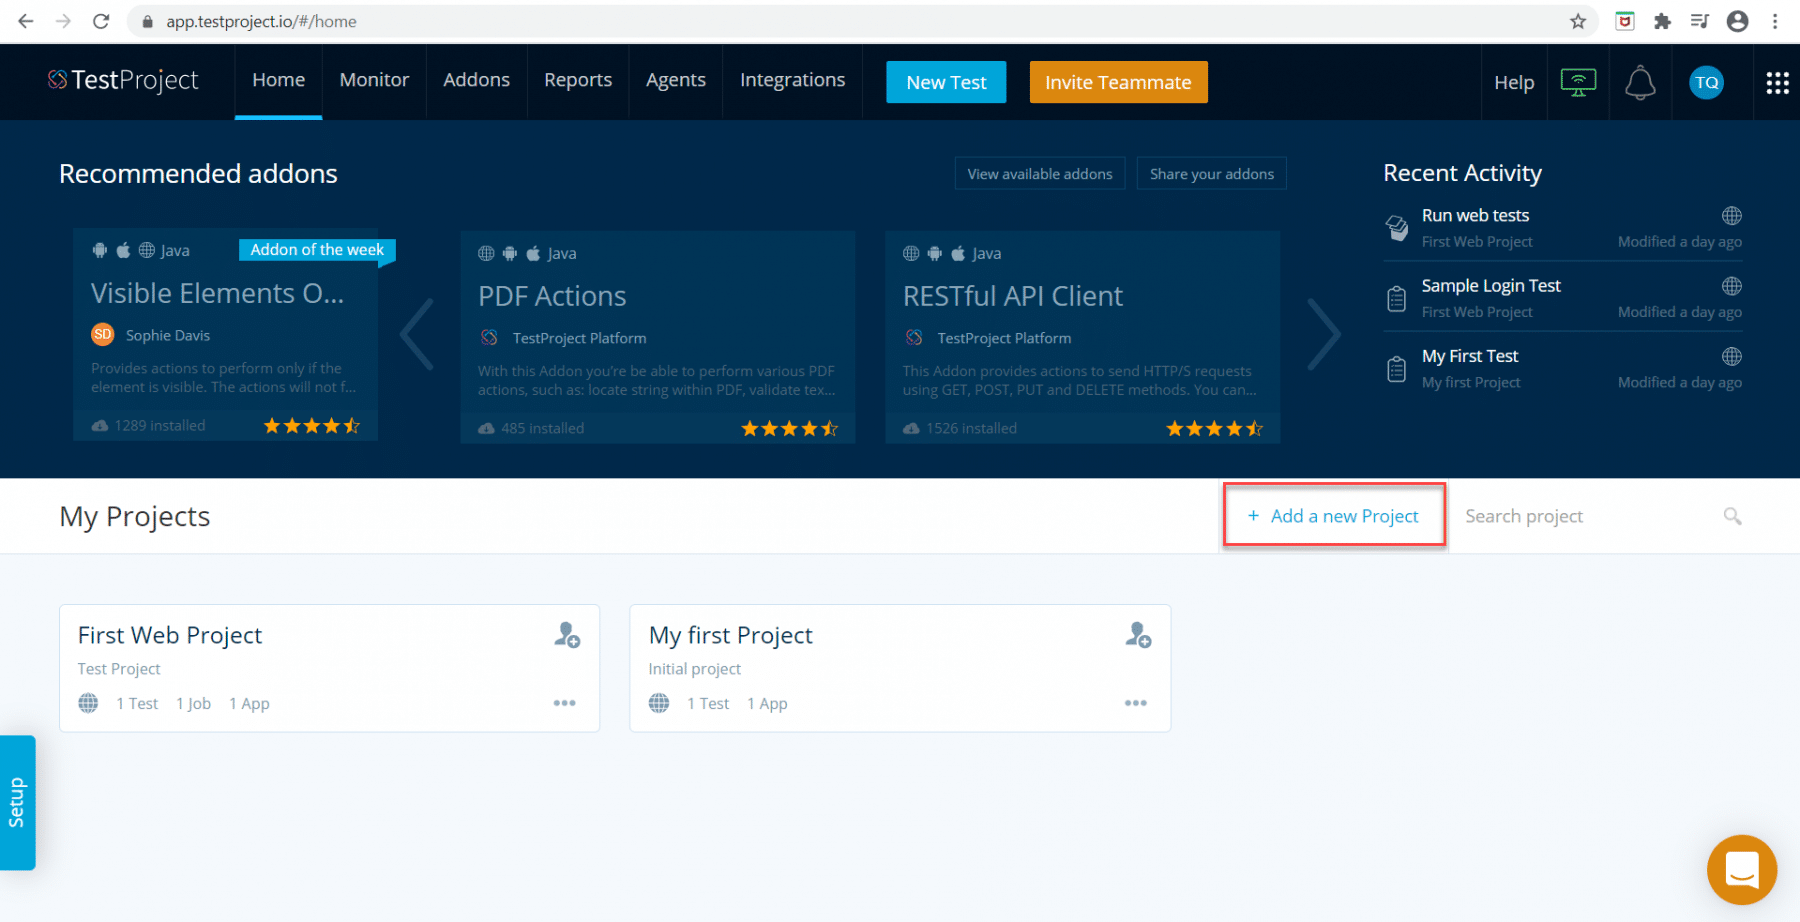Open Chrome three-dot menu
This screenshot has width=1800, height=922.
pos(1775,21)
